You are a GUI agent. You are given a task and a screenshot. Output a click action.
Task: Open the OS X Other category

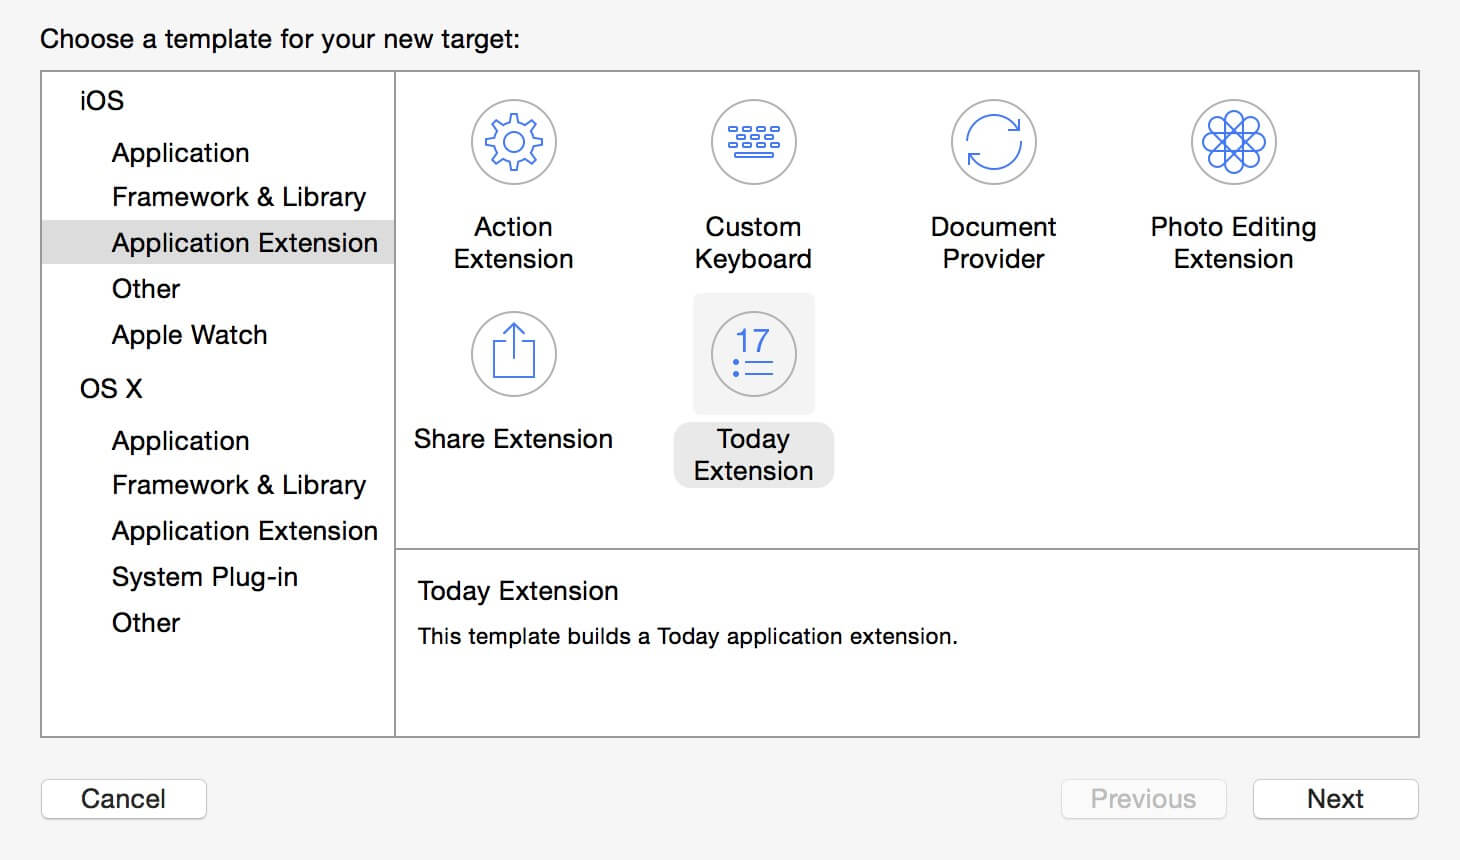146,623
